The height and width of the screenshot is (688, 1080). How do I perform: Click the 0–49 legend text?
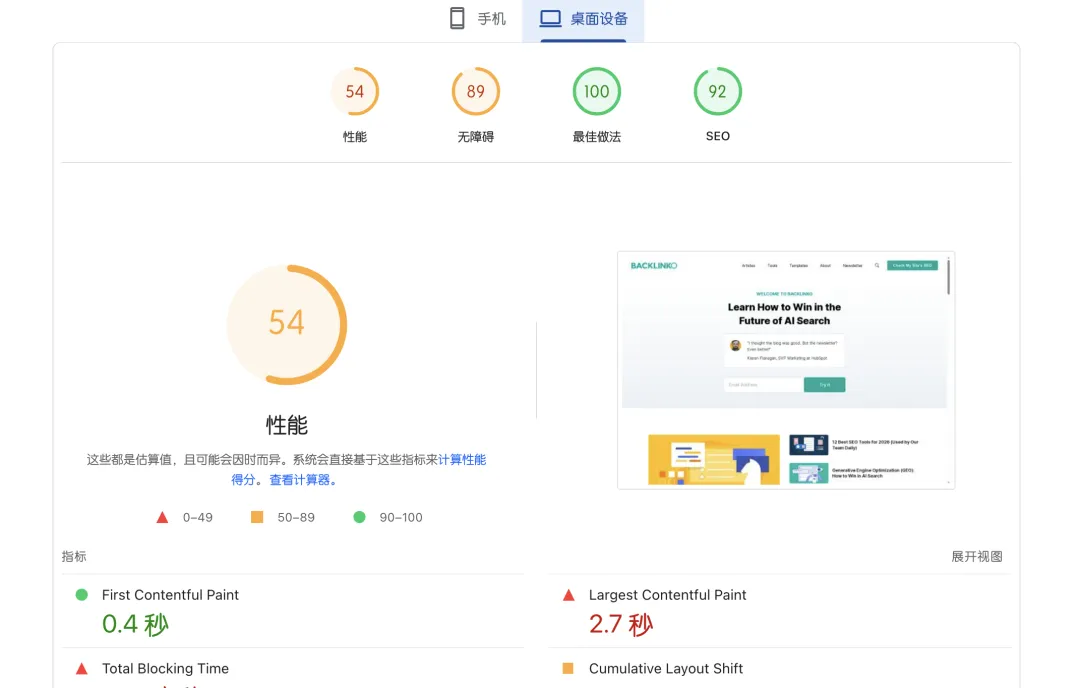(198, 517)
